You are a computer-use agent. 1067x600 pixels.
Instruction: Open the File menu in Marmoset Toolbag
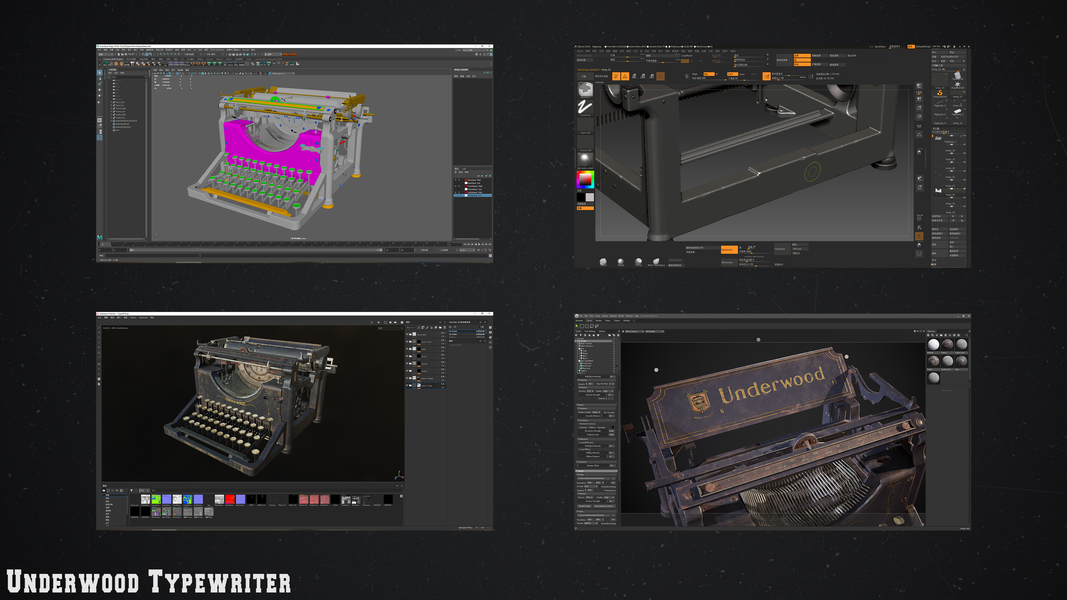click(583, 316)
